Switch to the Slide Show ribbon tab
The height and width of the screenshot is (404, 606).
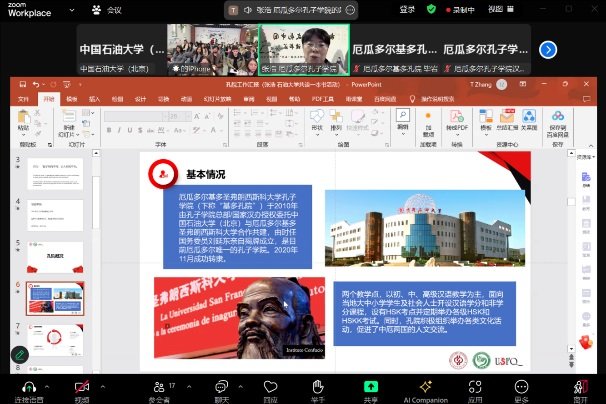[217, 99]
